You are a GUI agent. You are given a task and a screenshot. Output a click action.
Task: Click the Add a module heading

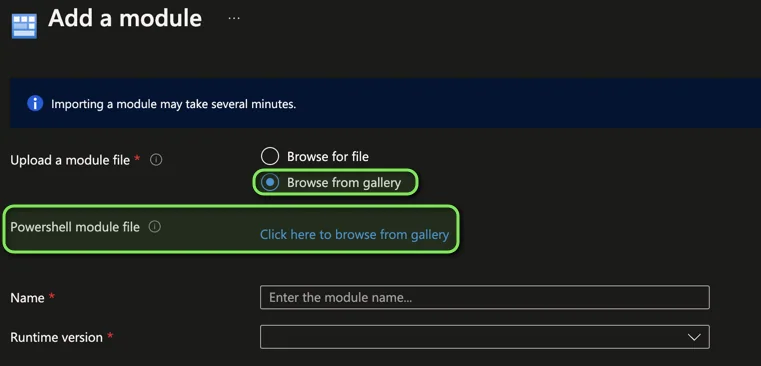tap(125, 18)
